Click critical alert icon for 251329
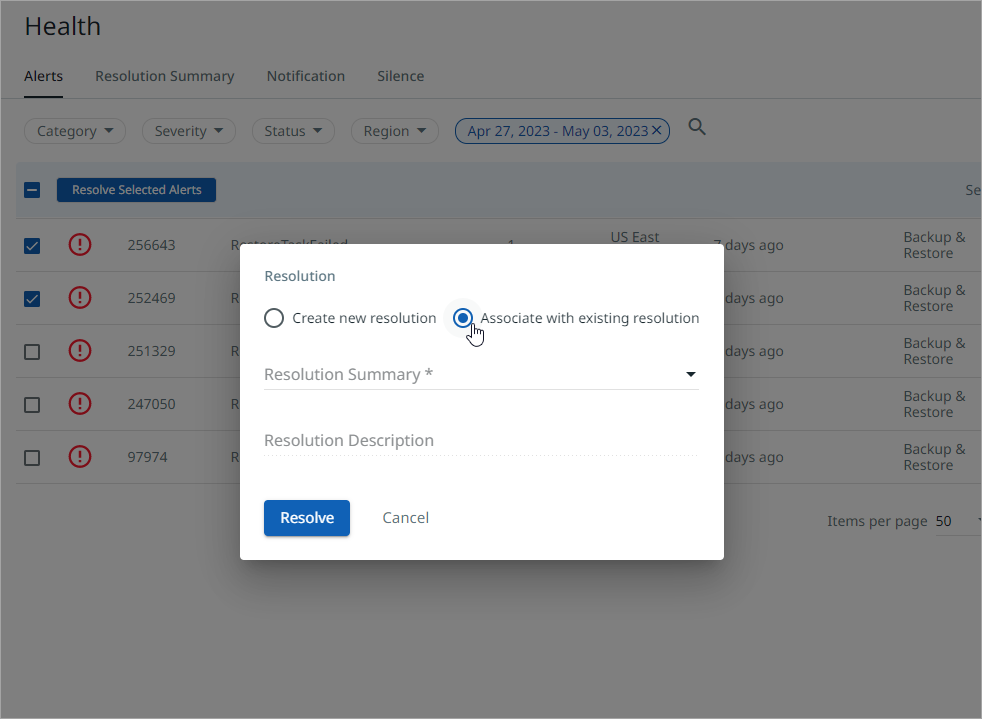Screen dimensions: 982x719 click(80, 351)
